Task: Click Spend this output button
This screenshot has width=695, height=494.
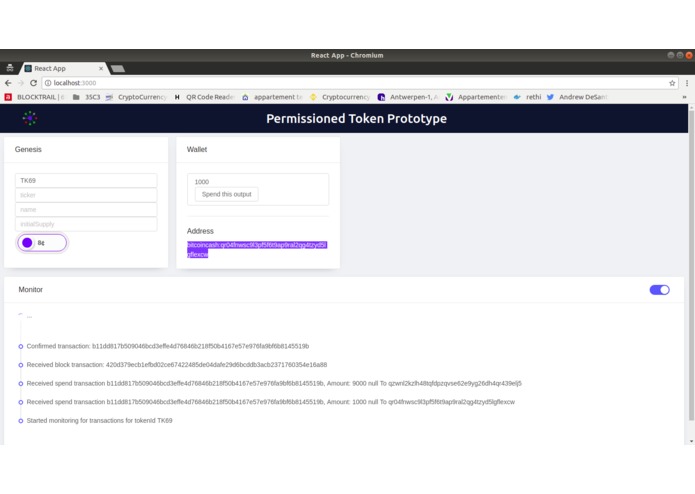Action: (x=226, y=194)
